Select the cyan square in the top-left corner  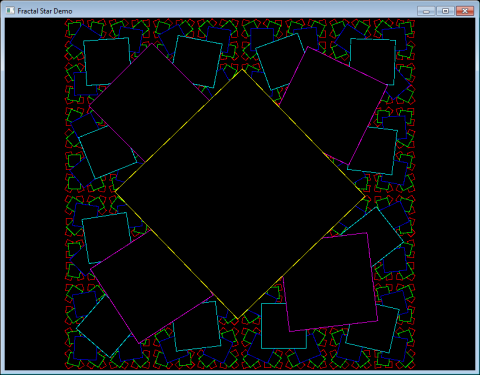(x=107, y=62)
